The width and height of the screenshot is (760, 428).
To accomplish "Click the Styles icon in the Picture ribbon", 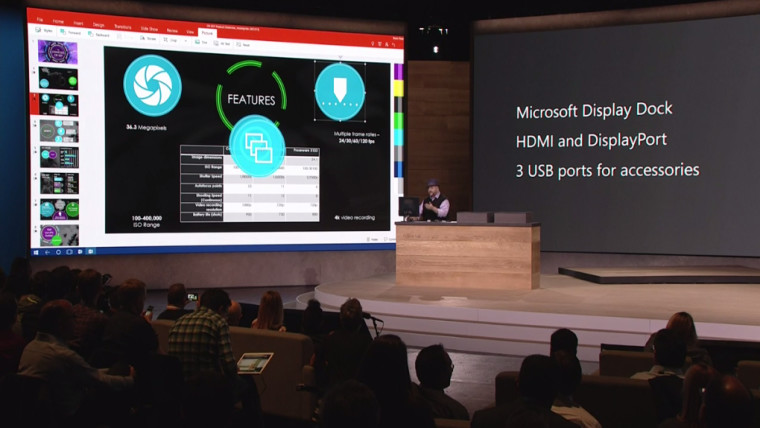I will pyautogui.click(x=46, y=32).
